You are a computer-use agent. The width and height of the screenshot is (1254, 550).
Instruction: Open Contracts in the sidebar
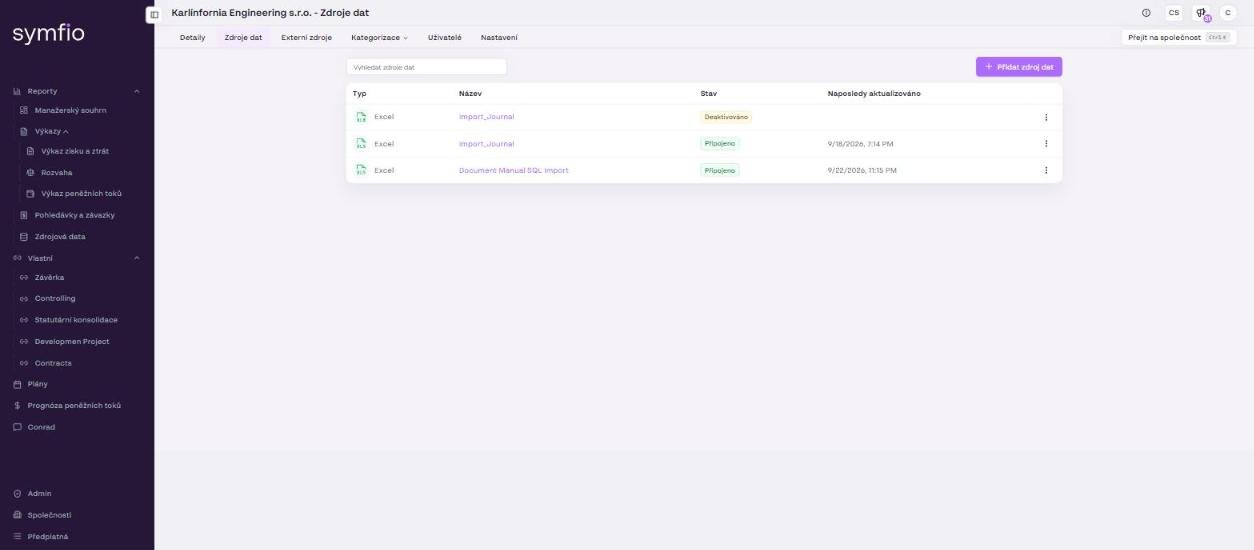(53, 363)
